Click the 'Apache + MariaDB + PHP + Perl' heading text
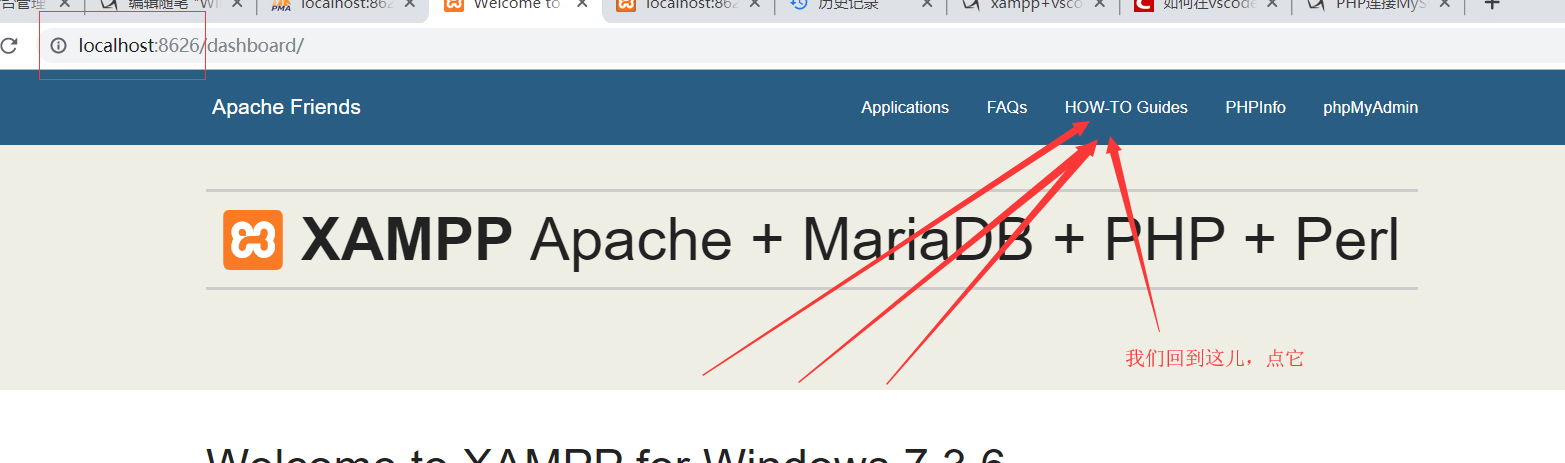The width and height of the screenshot is (1565, 463). point(964,240)
